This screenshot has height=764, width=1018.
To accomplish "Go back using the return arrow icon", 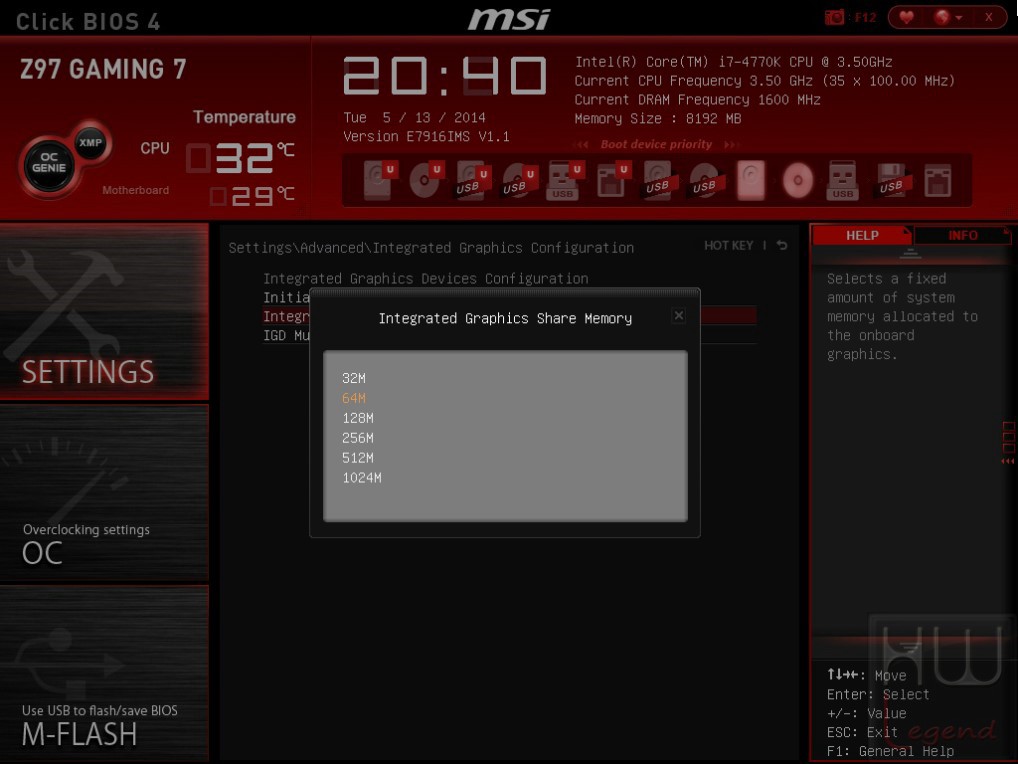I will [782, 245].
